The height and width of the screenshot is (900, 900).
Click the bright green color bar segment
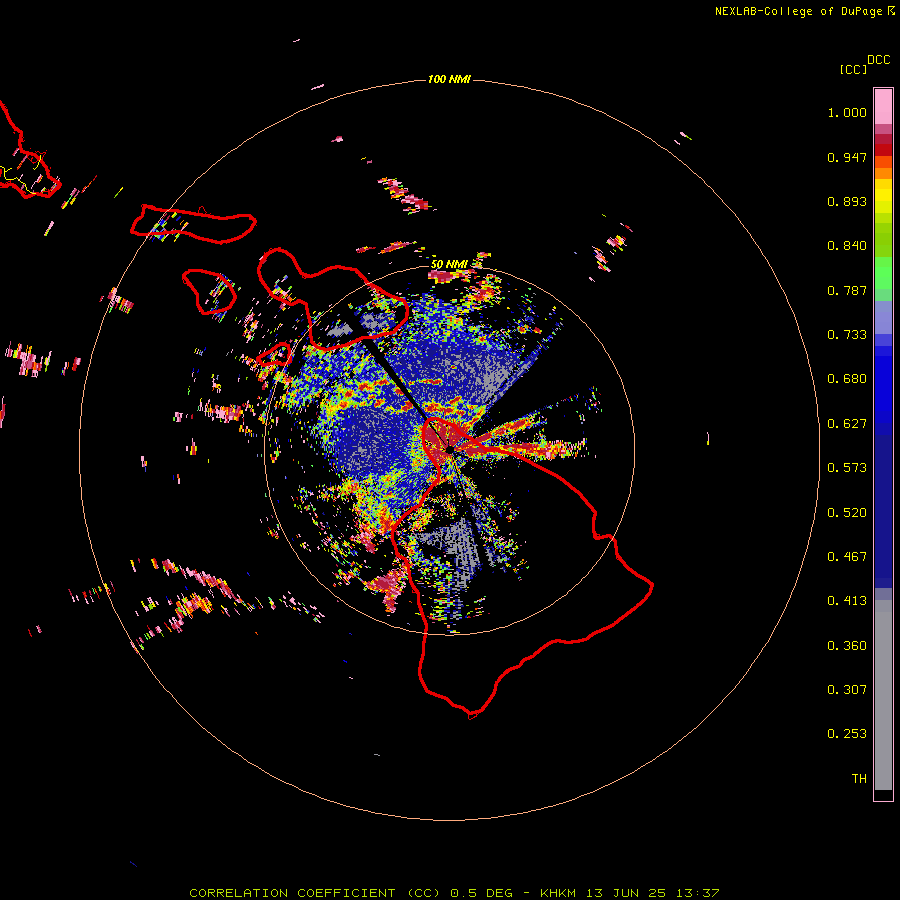[x=883, y=273]
